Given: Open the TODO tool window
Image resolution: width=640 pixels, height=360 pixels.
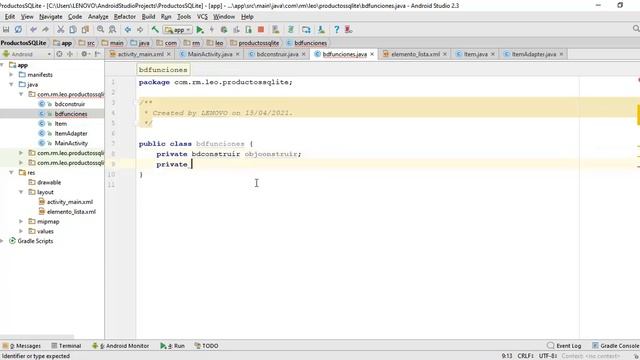Looking at the screenshot, I should 207,346.
